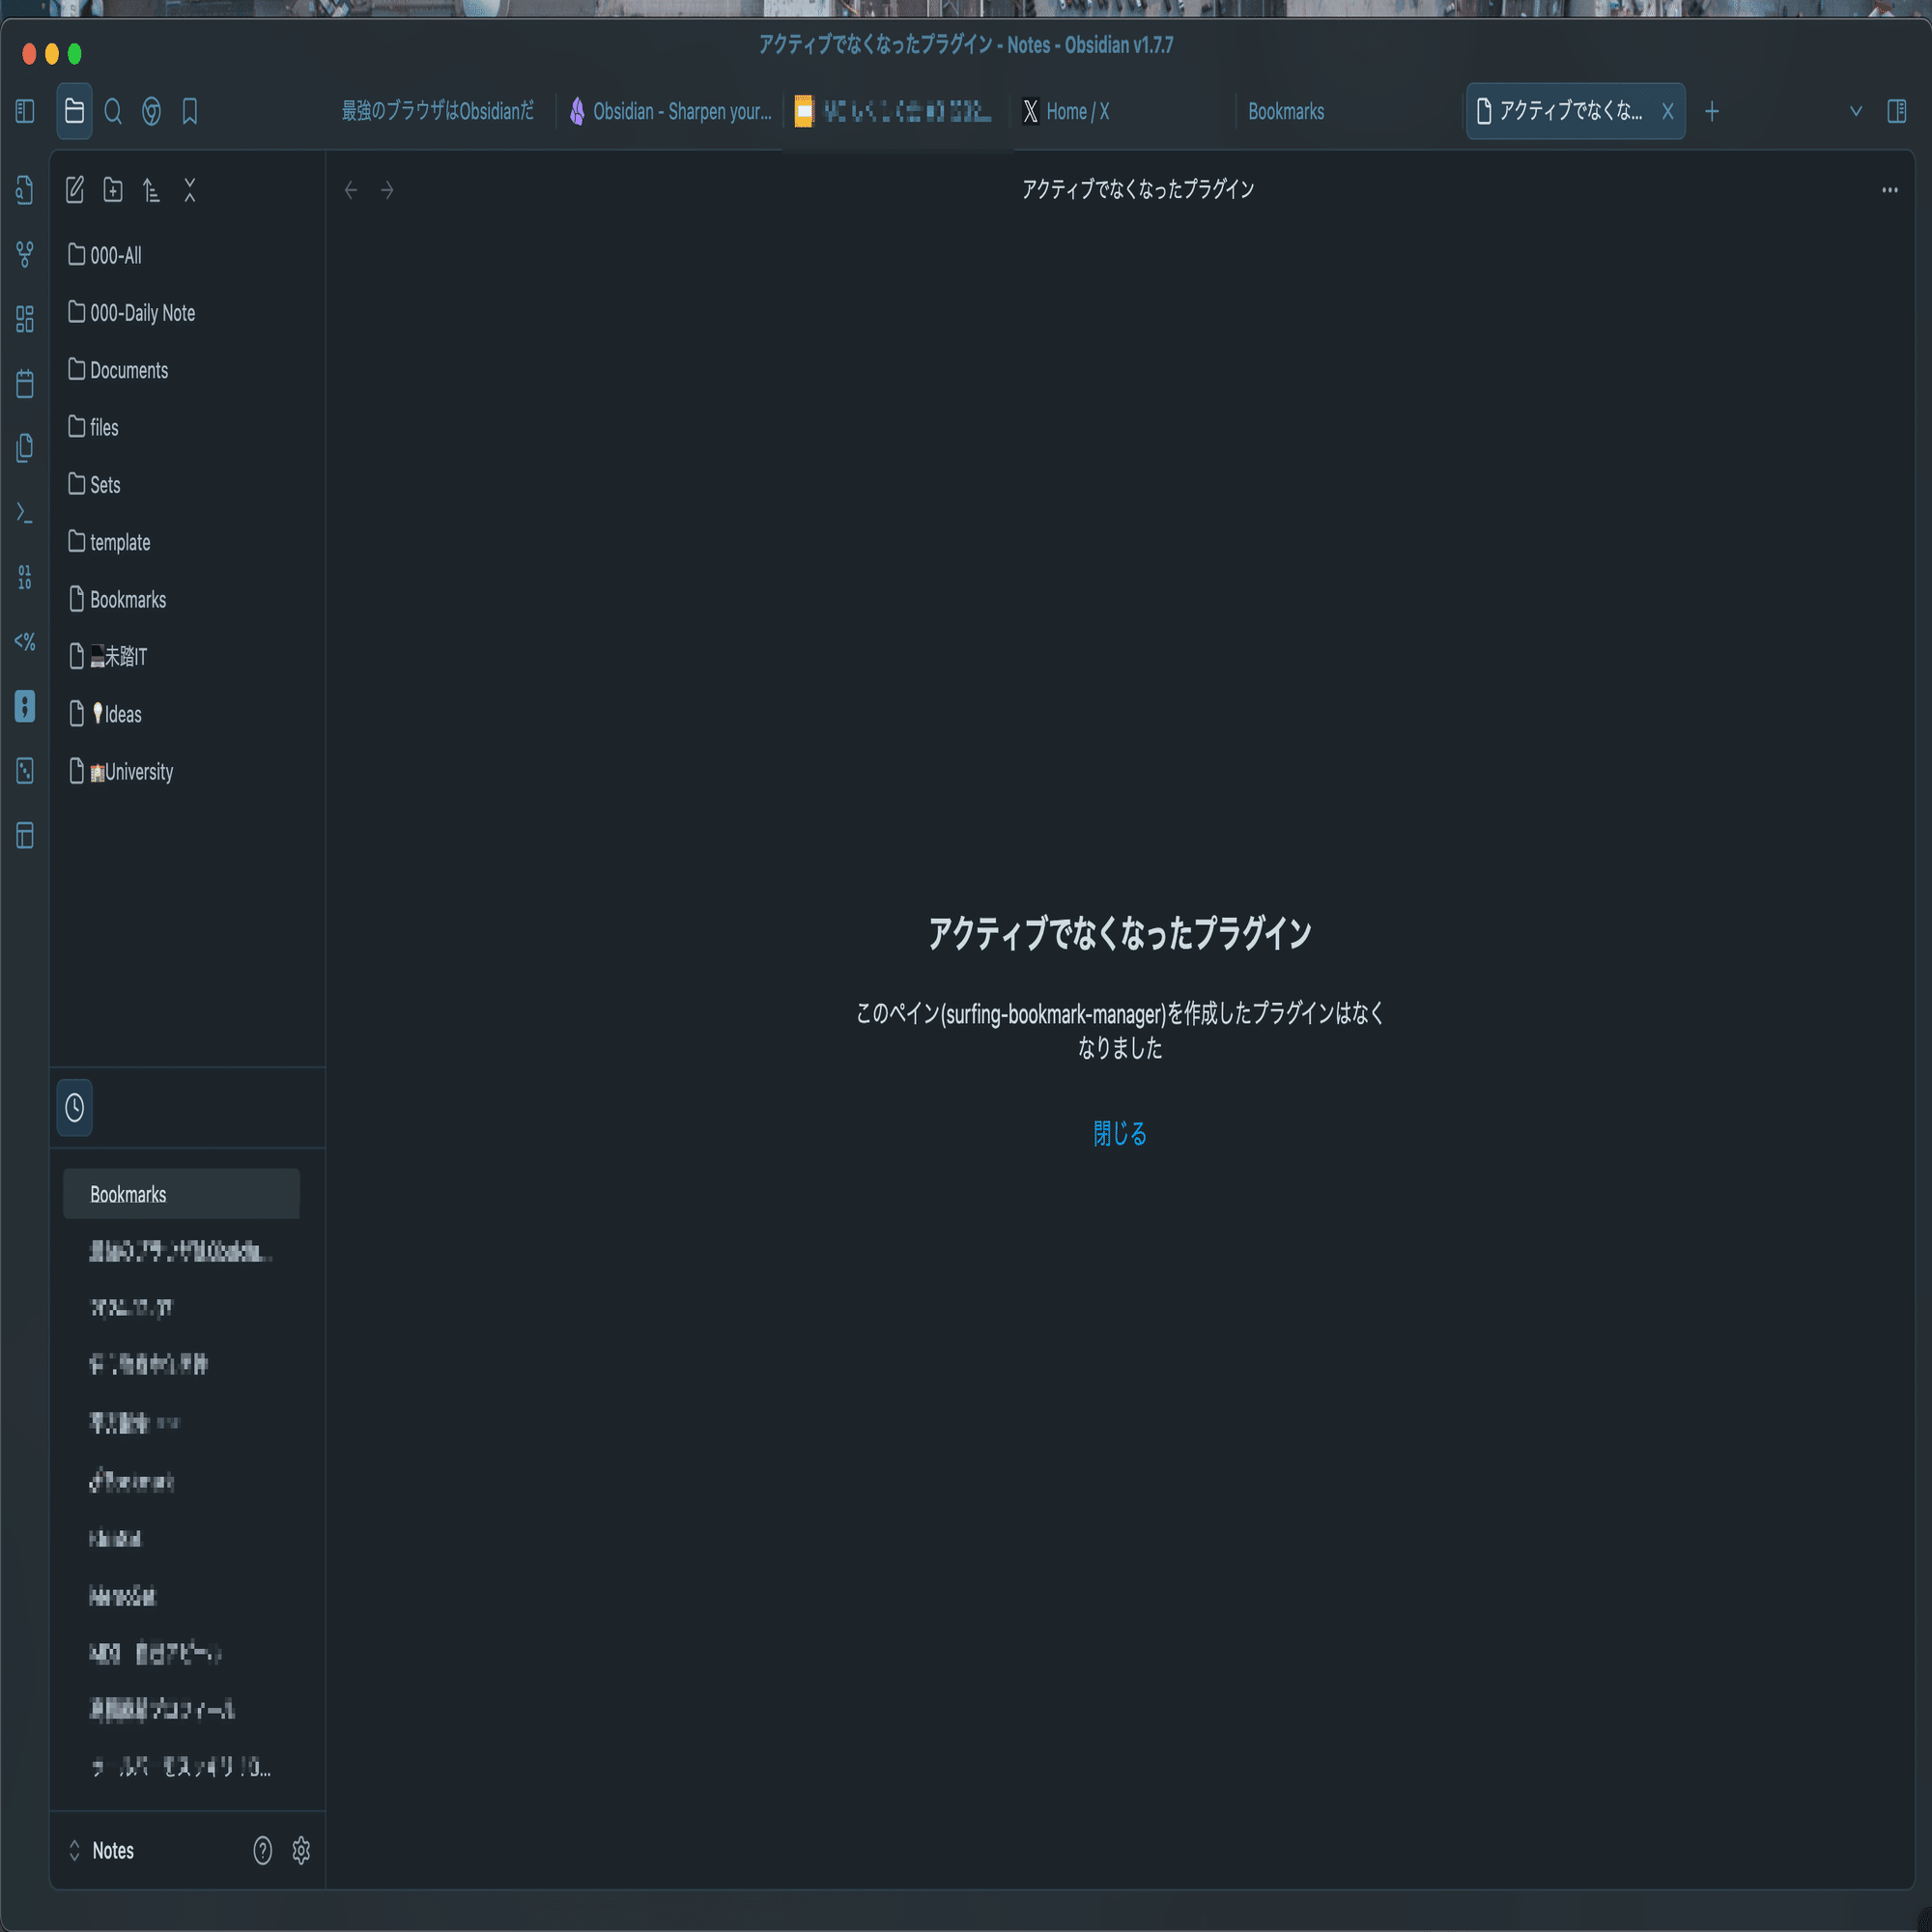Open the University note

tap(138, 772)
